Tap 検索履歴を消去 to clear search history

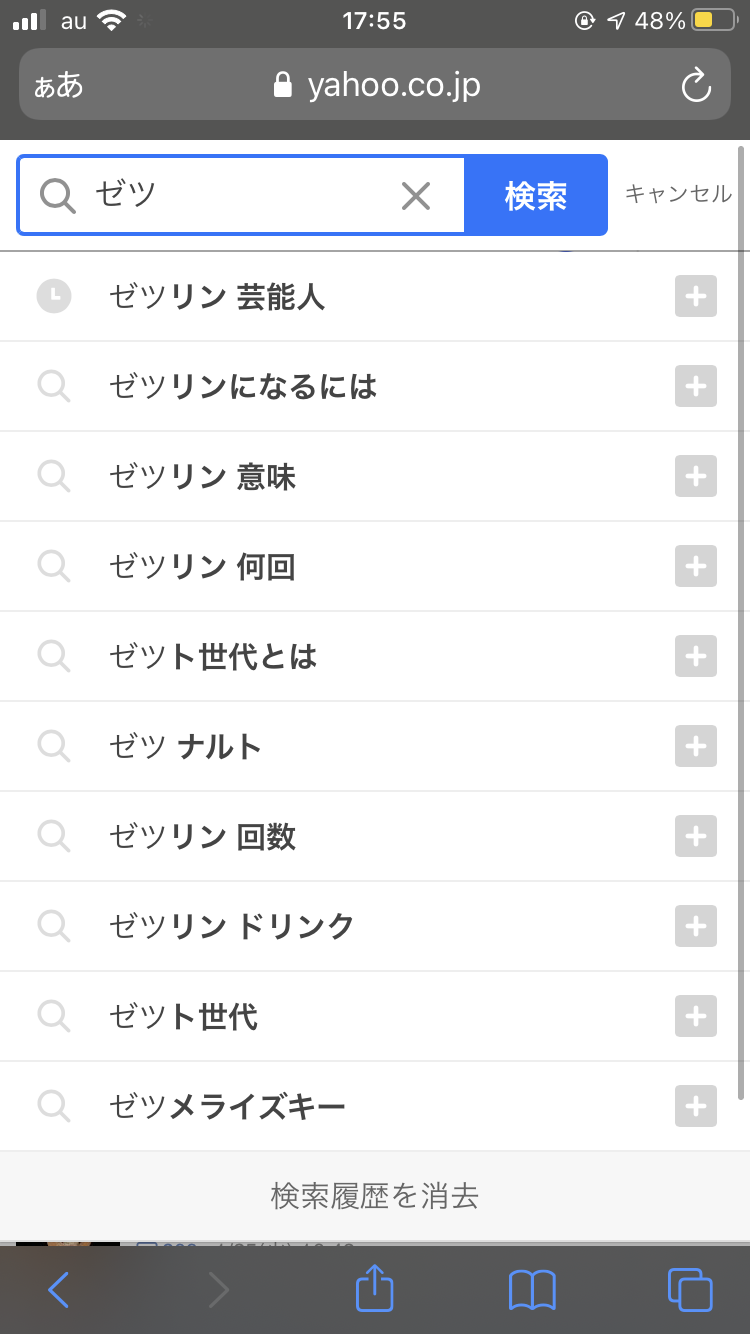tap(375, 1195)
